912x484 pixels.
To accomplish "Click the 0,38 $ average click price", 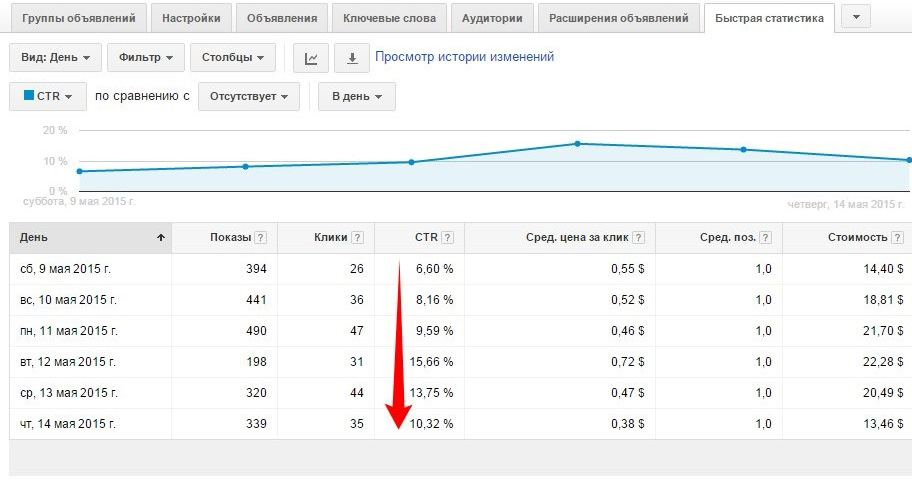I will 628,424.
